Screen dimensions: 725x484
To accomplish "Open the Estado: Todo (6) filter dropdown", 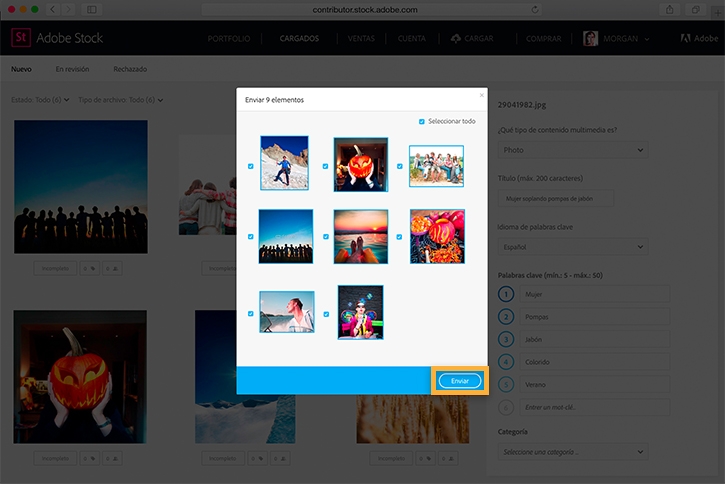I will tap(40, 100).
